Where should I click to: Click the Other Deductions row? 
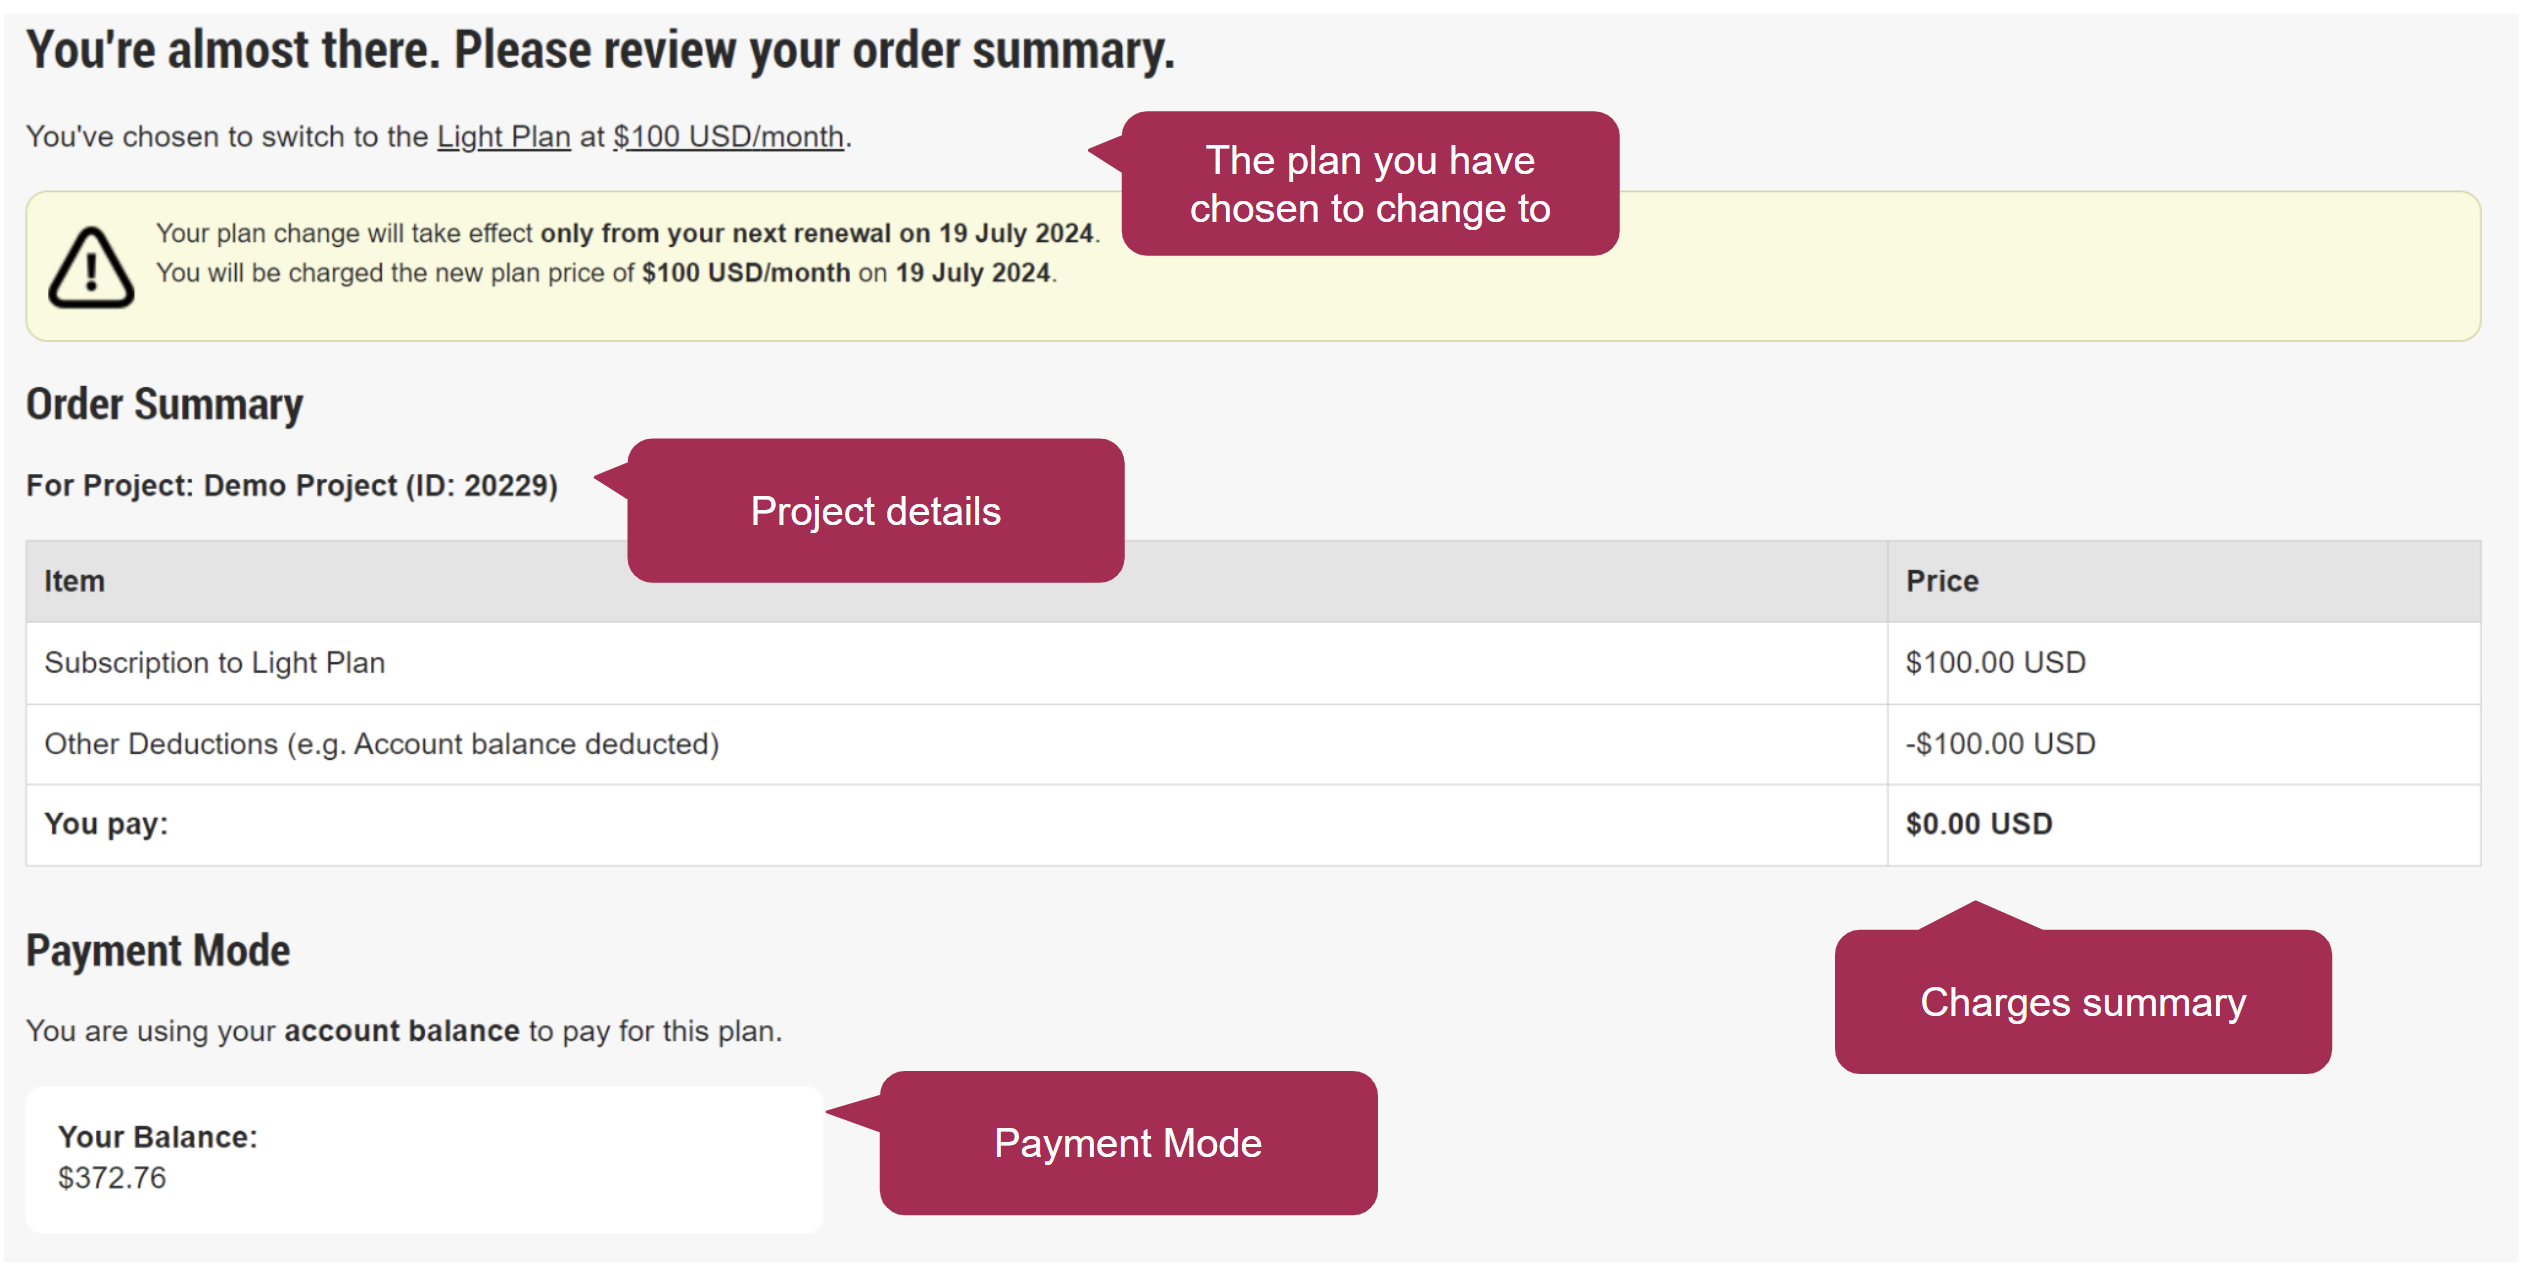(1253, 744)
